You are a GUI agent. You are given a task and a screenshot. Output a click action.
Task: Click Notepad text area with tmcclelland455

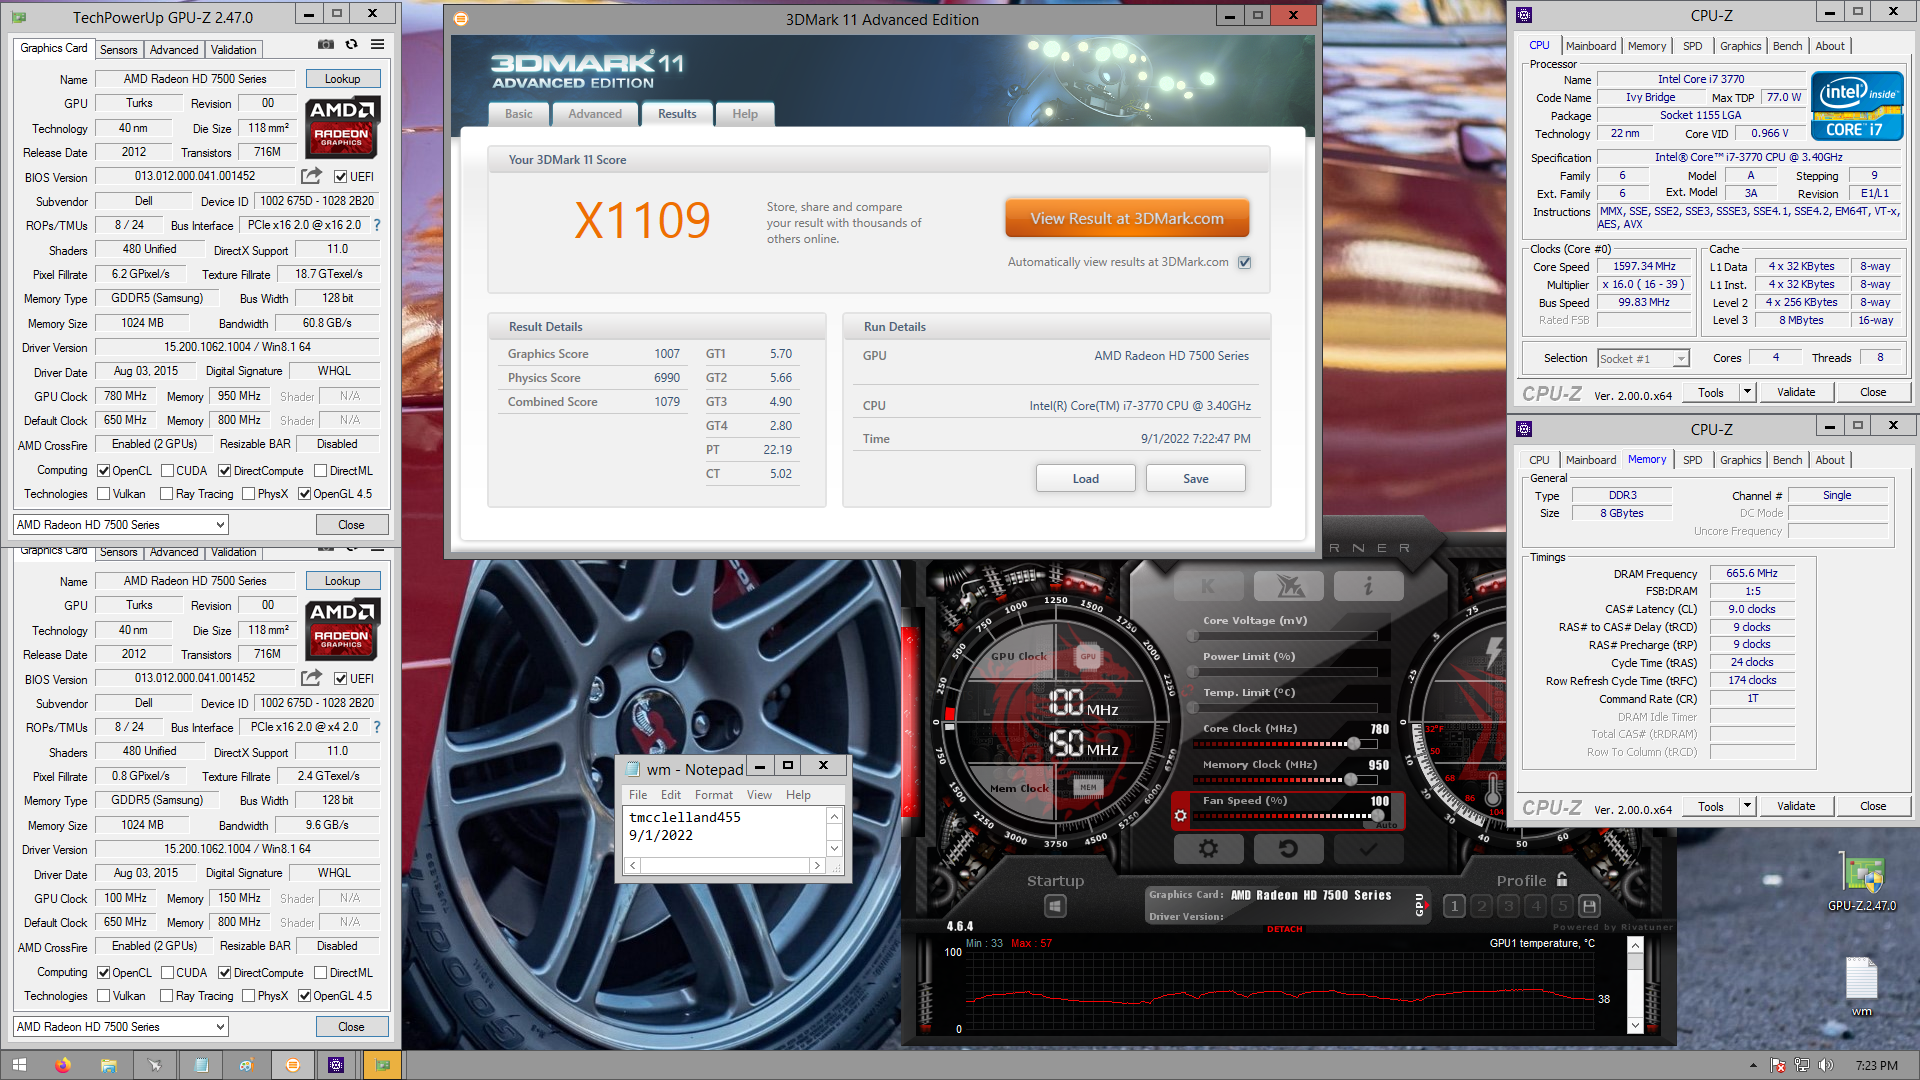tap(725, 830)
